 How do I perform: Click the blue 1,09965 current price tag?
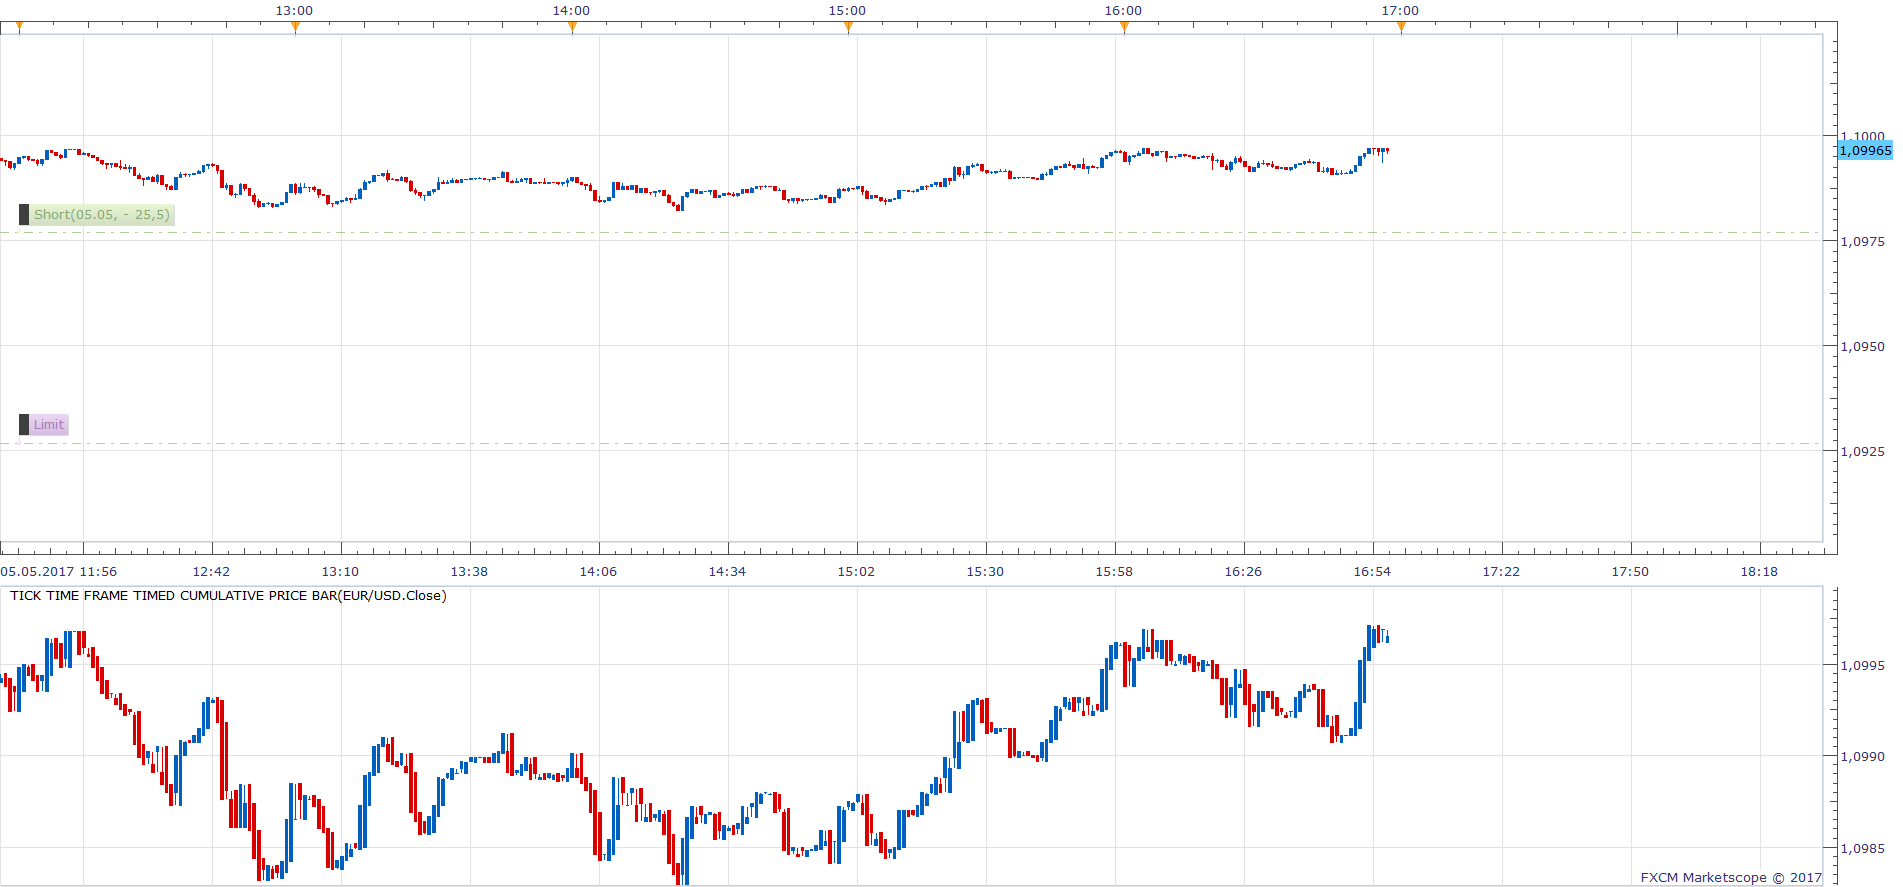coord(1866,151)
